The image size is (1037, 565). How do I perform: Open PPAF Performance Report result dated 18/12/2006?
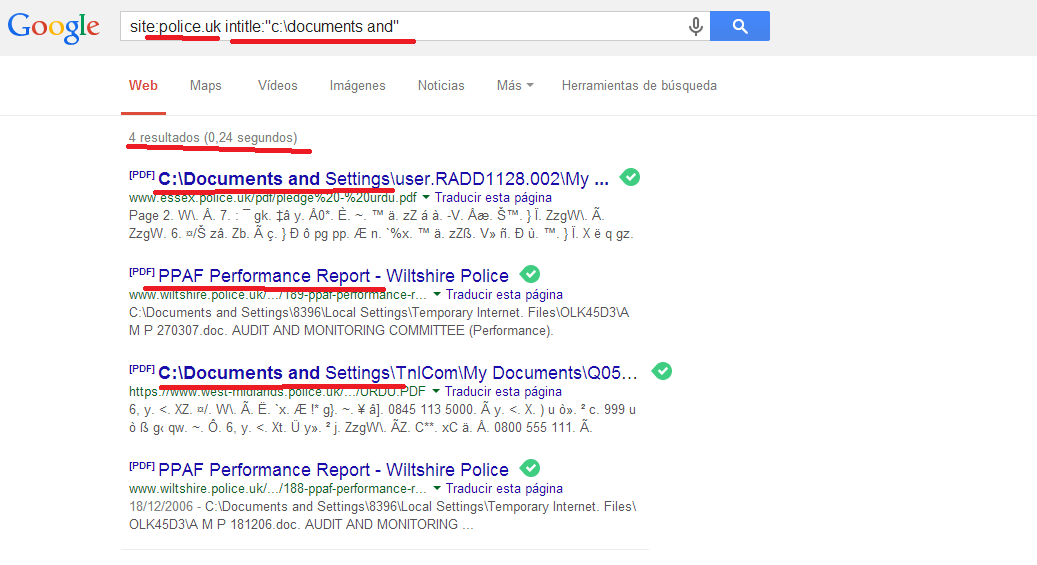click(333, 469)
